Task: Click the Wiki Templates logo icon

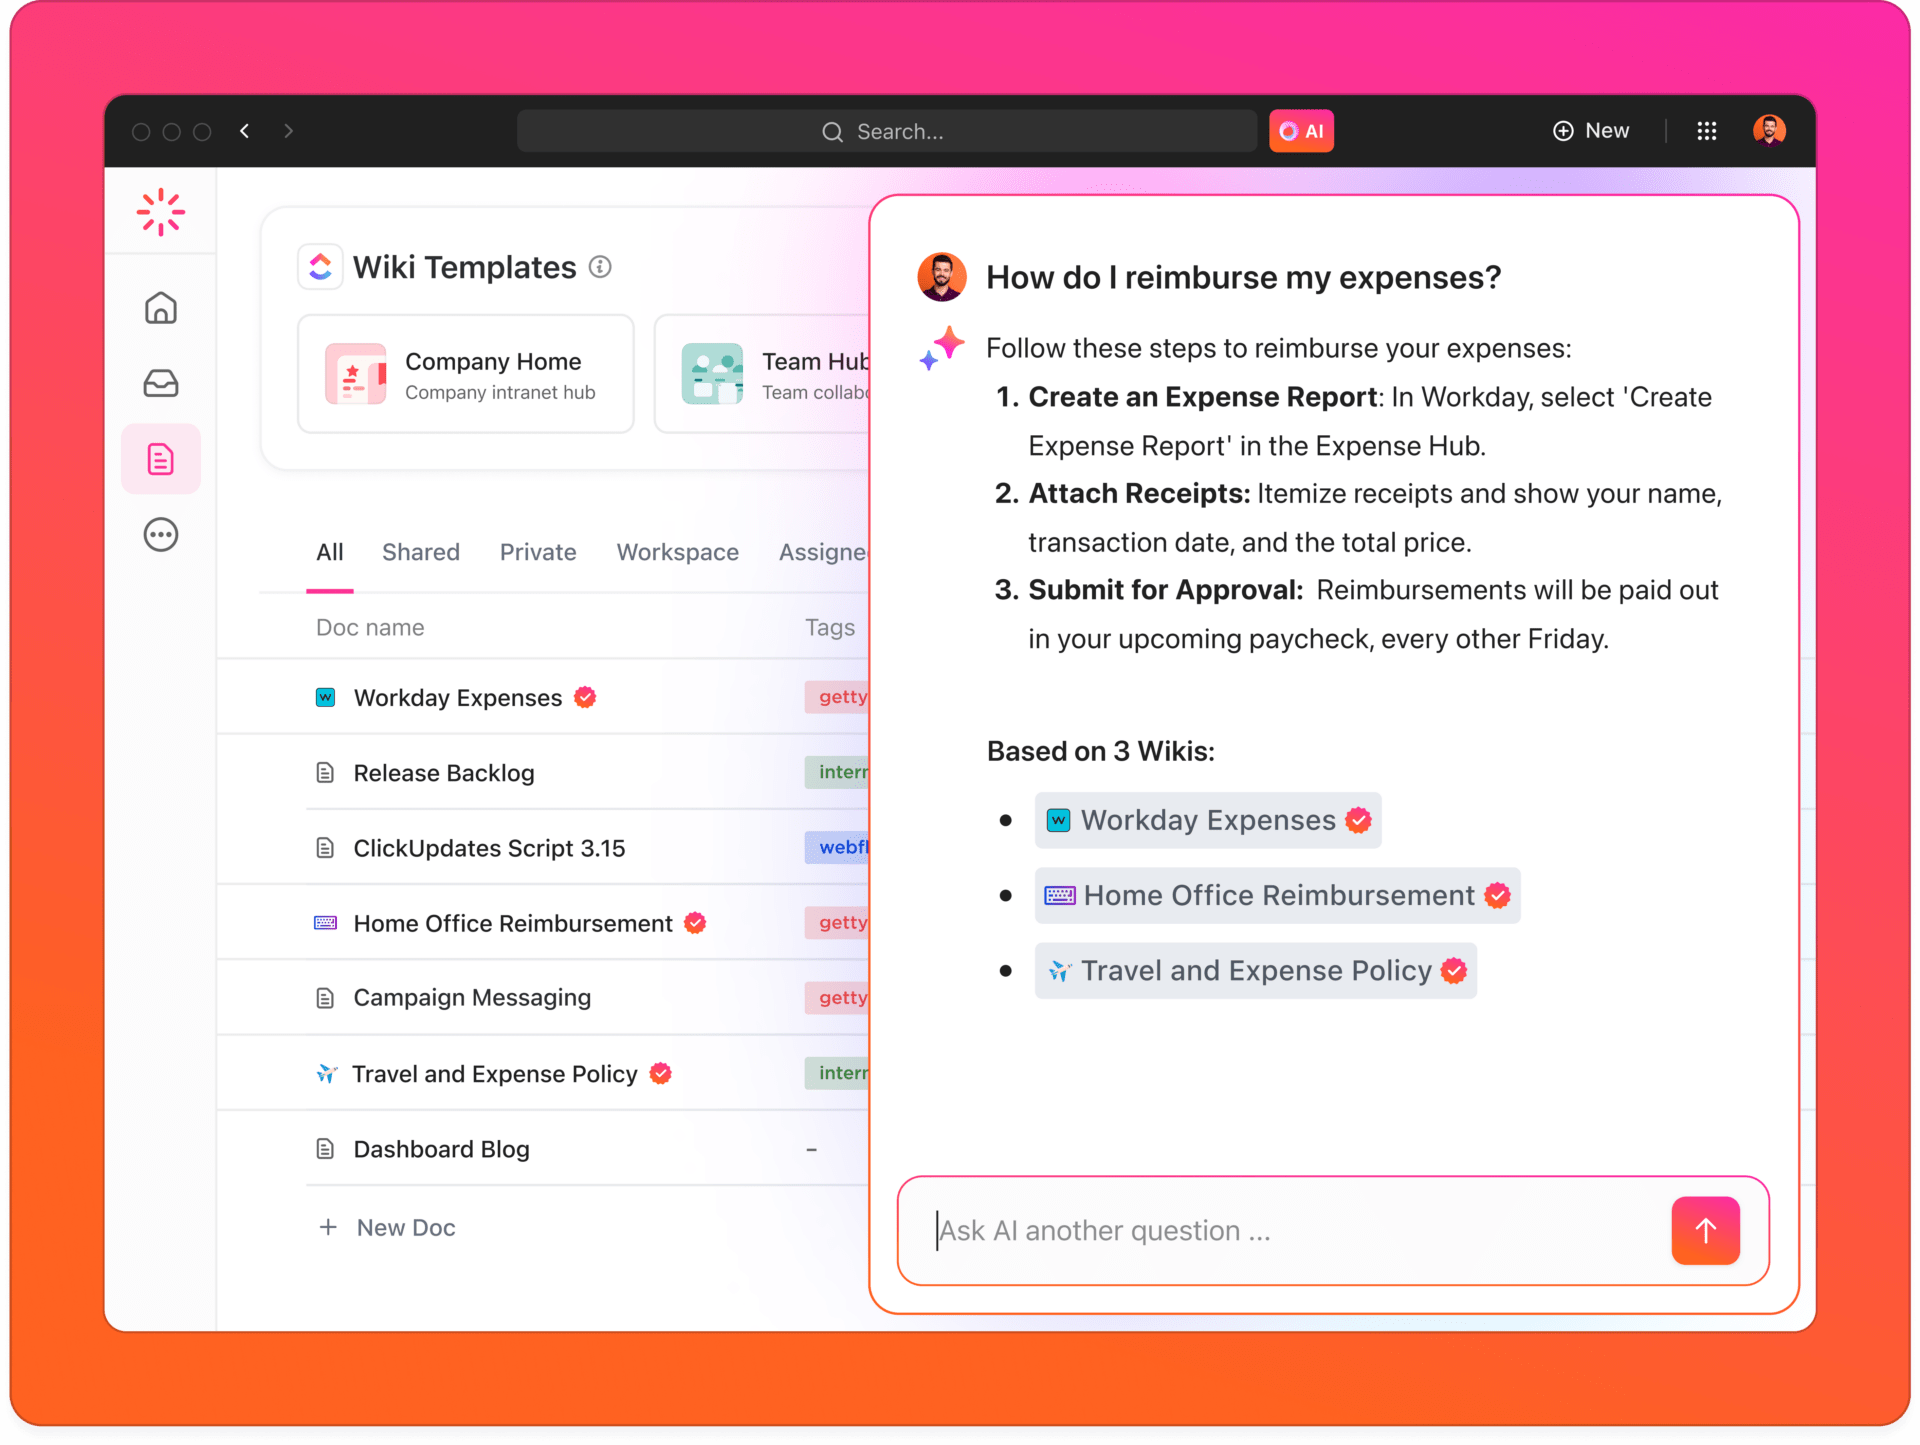Action: [320, 267]
